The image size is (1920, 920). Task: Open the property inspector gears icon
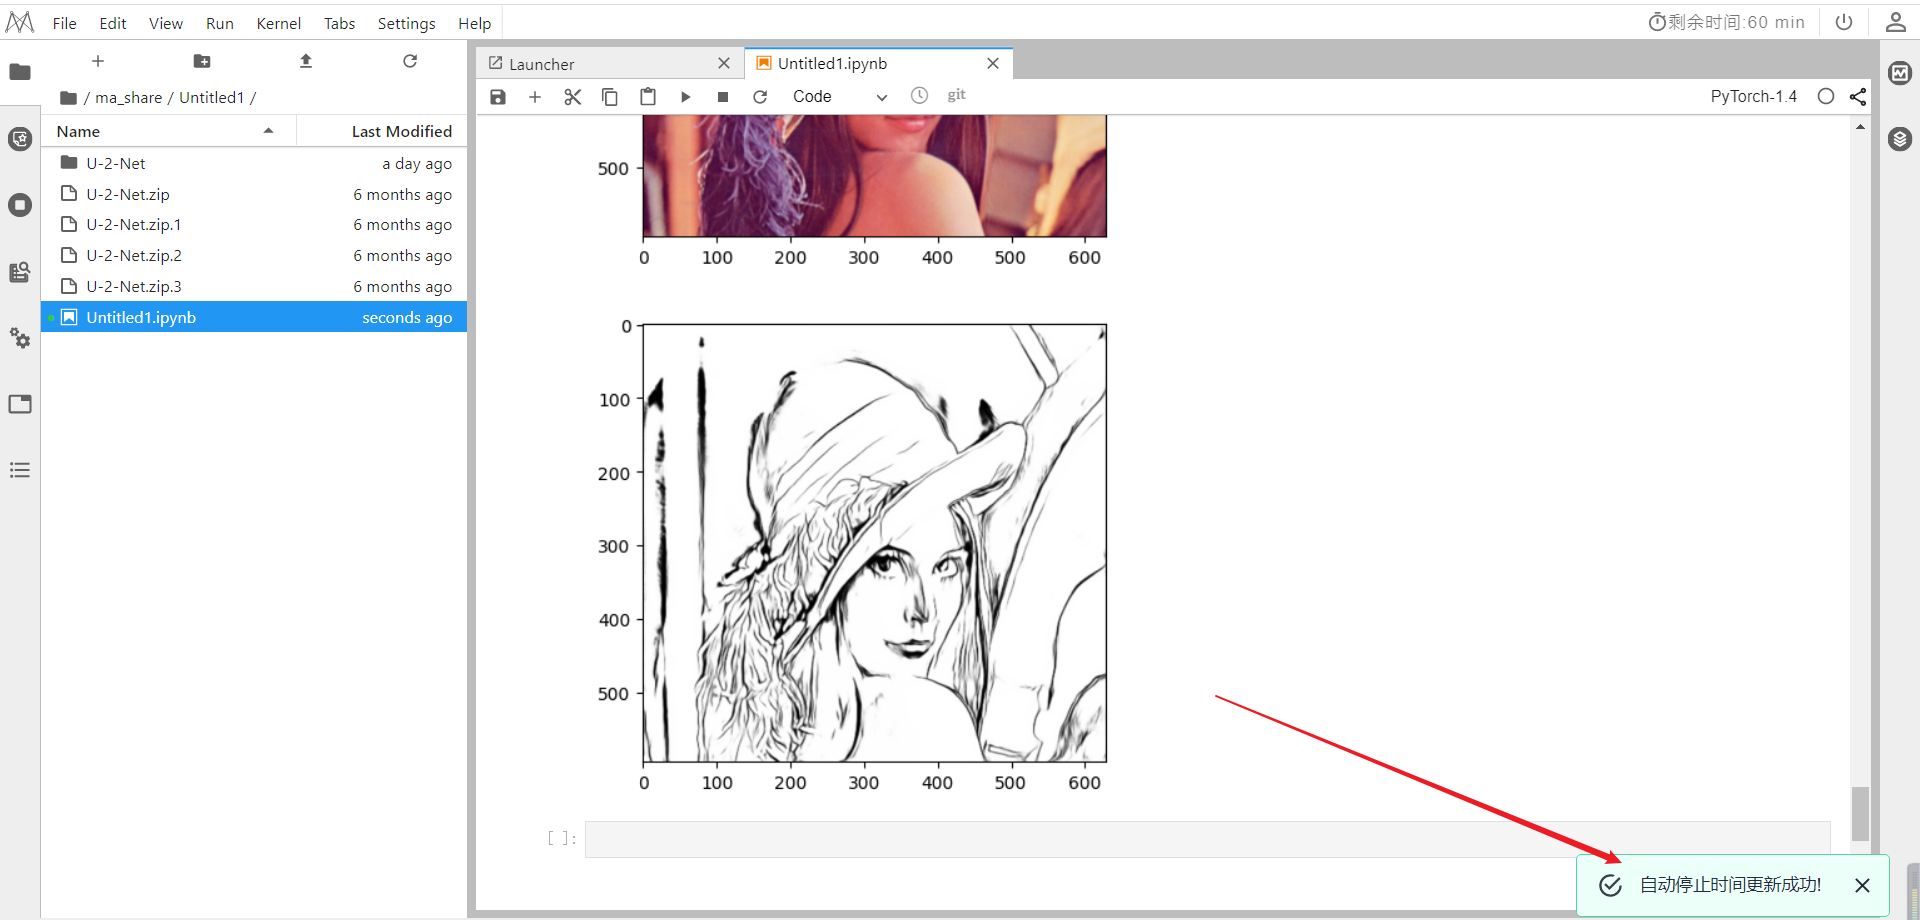click(20, 338)
